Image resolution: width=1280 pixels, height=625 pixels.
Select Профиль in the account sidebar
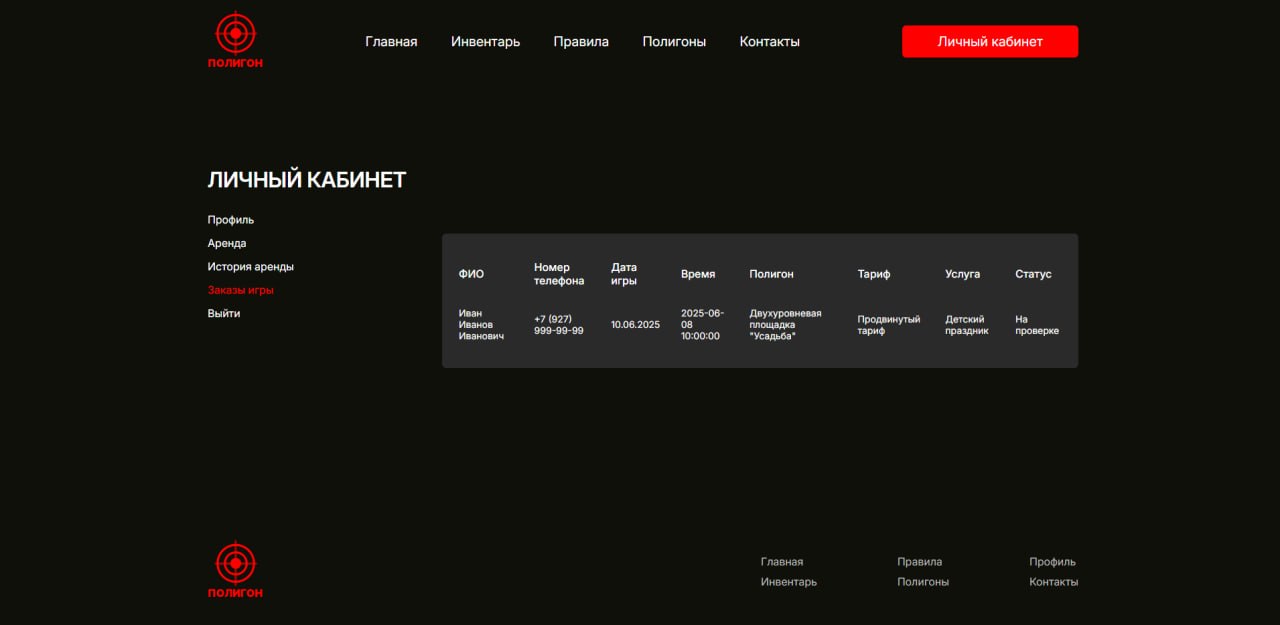pyautogui.click(x=231, y=220)
